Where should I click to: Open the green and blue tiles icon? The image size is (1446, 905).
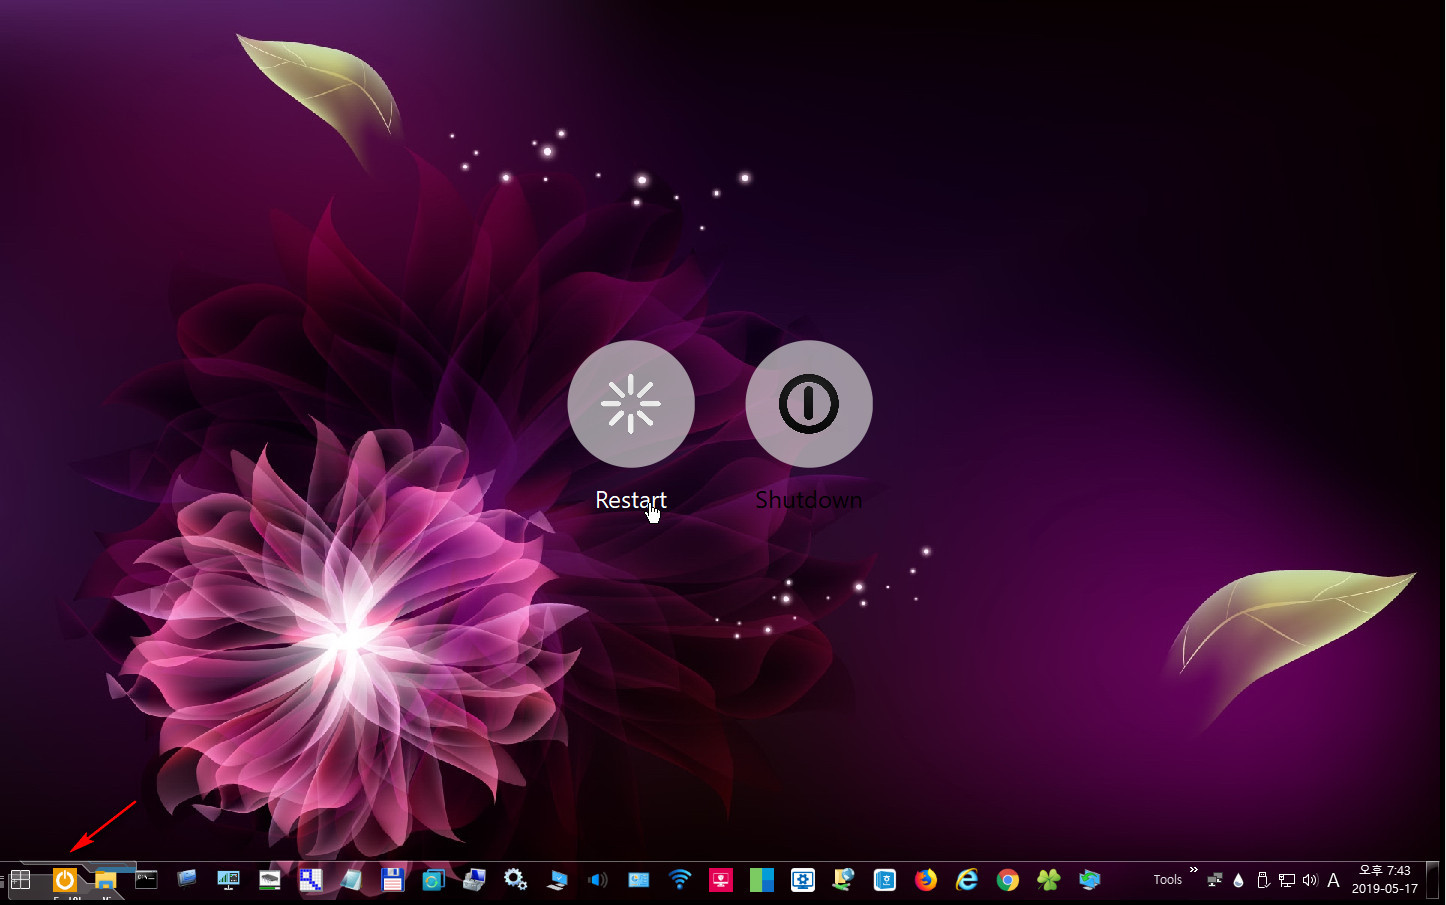pos(762,880)
